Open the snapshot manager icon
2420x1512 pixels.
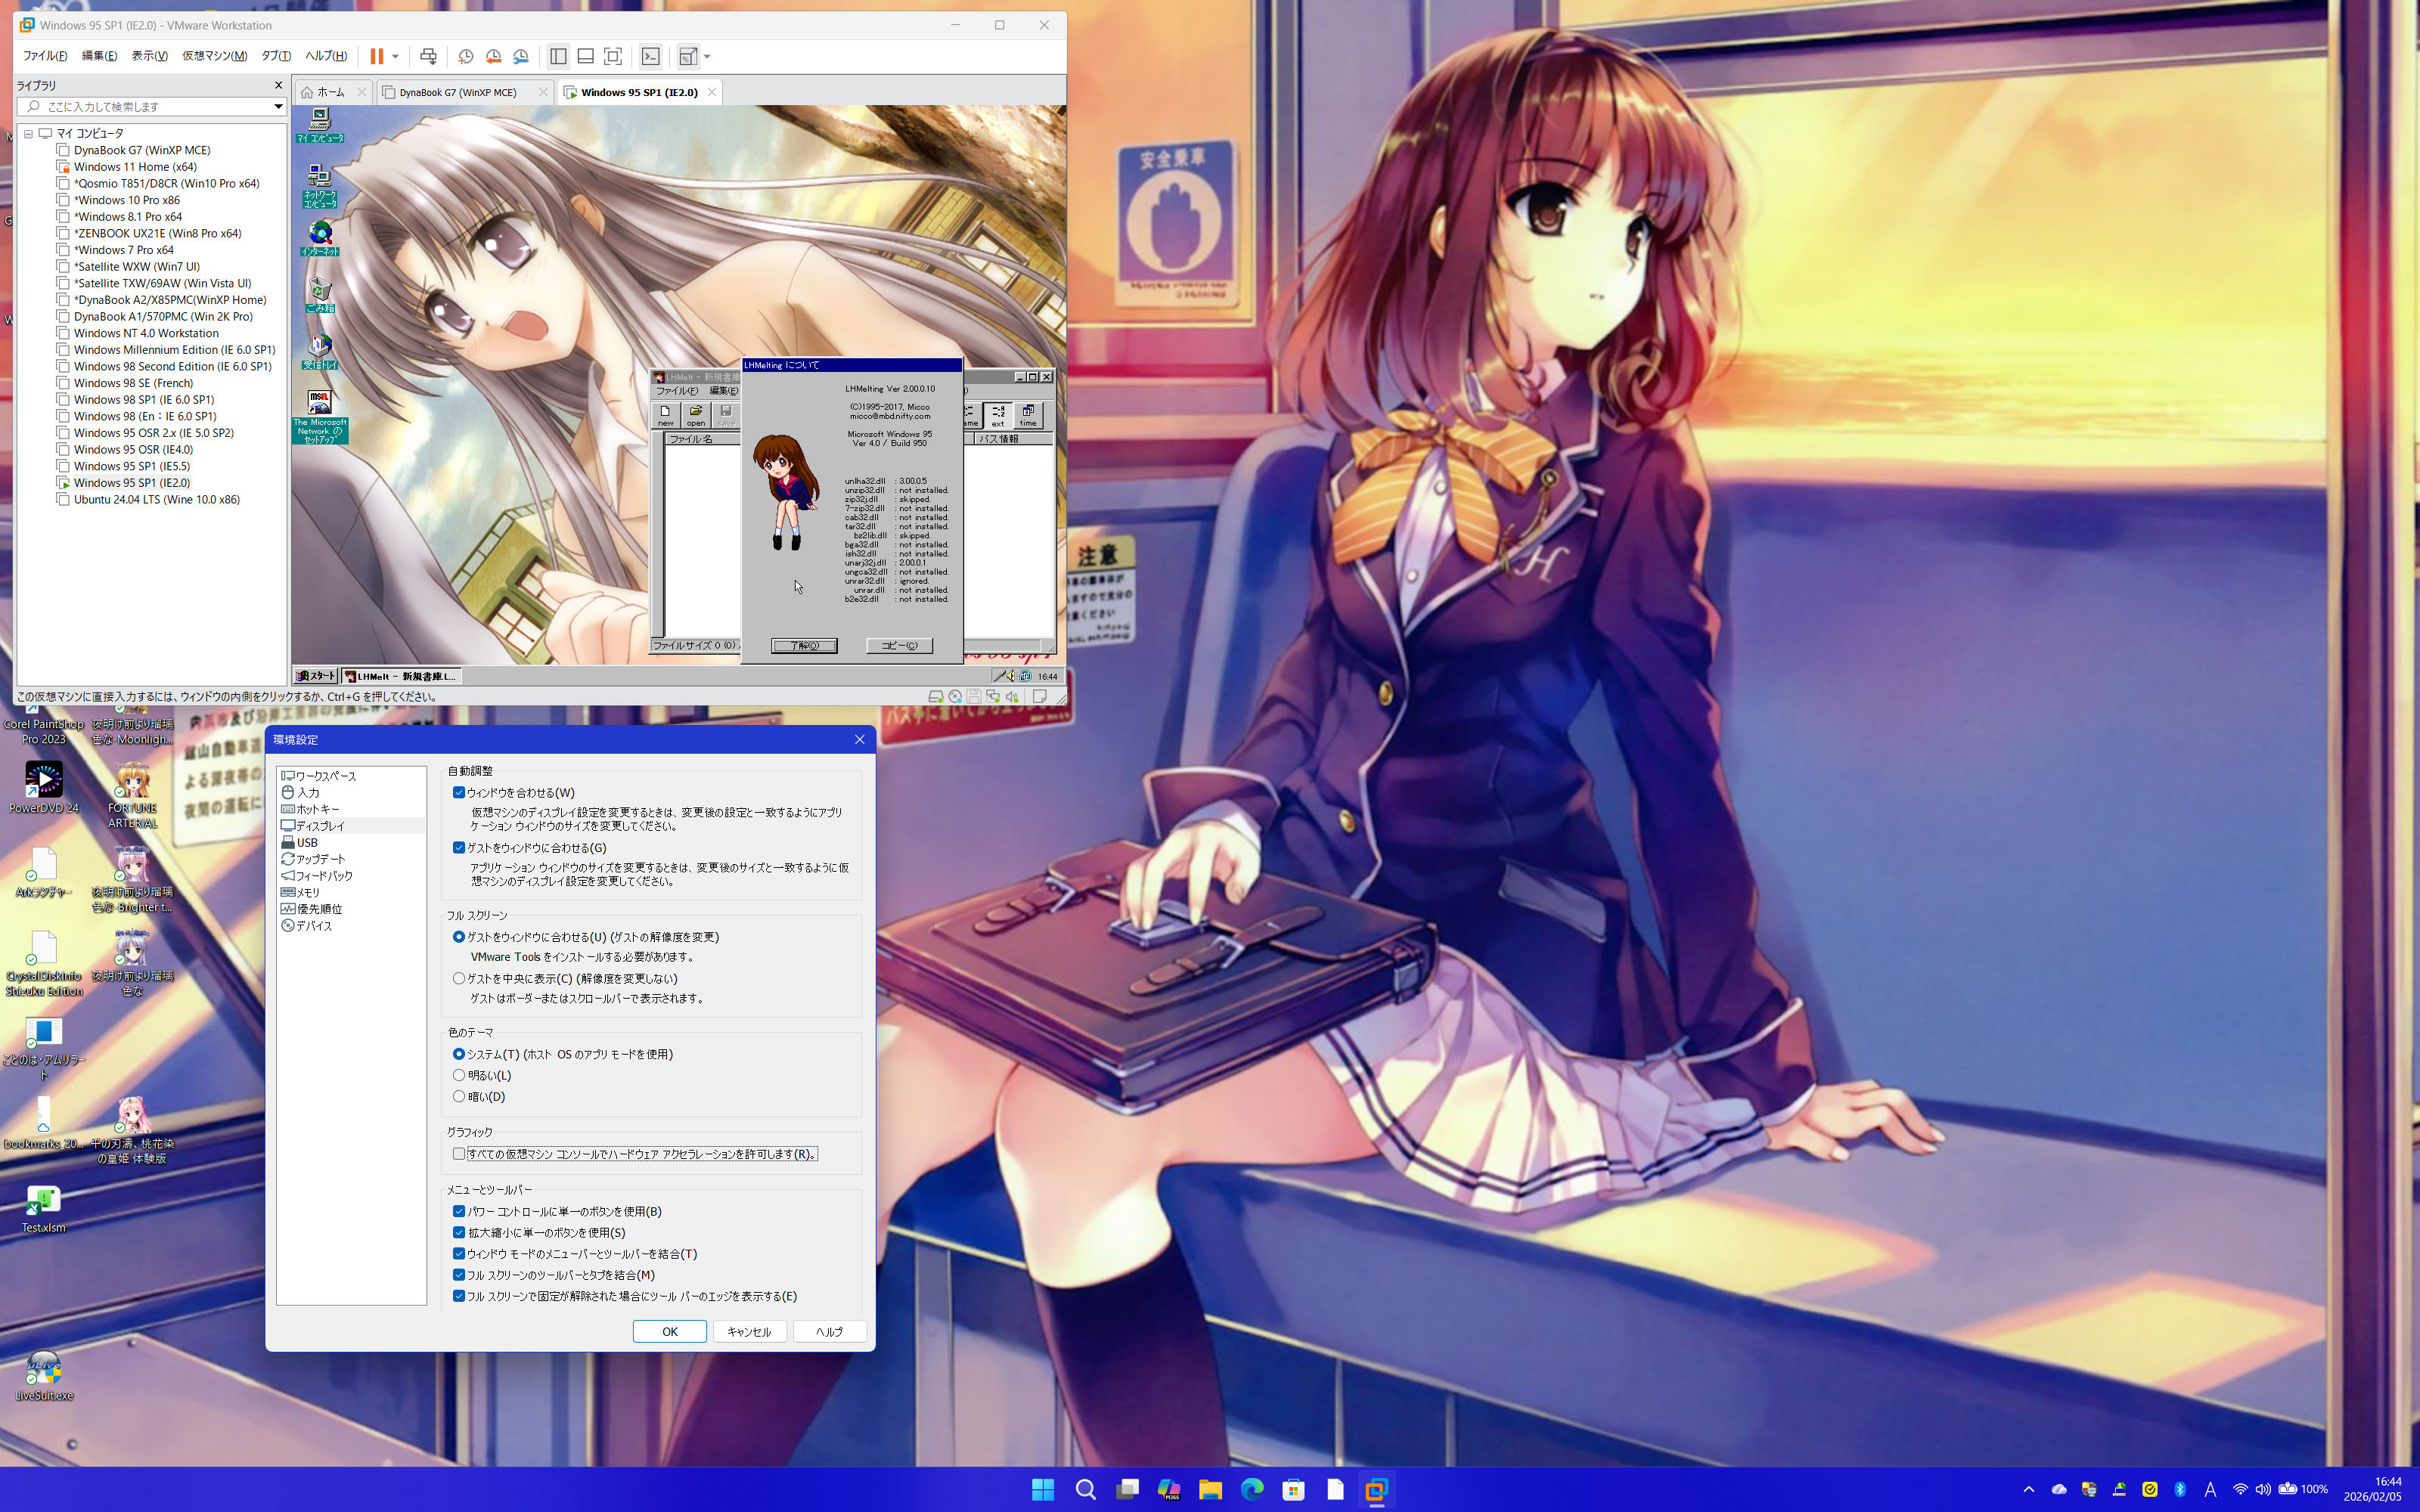(x=520, y=56)
